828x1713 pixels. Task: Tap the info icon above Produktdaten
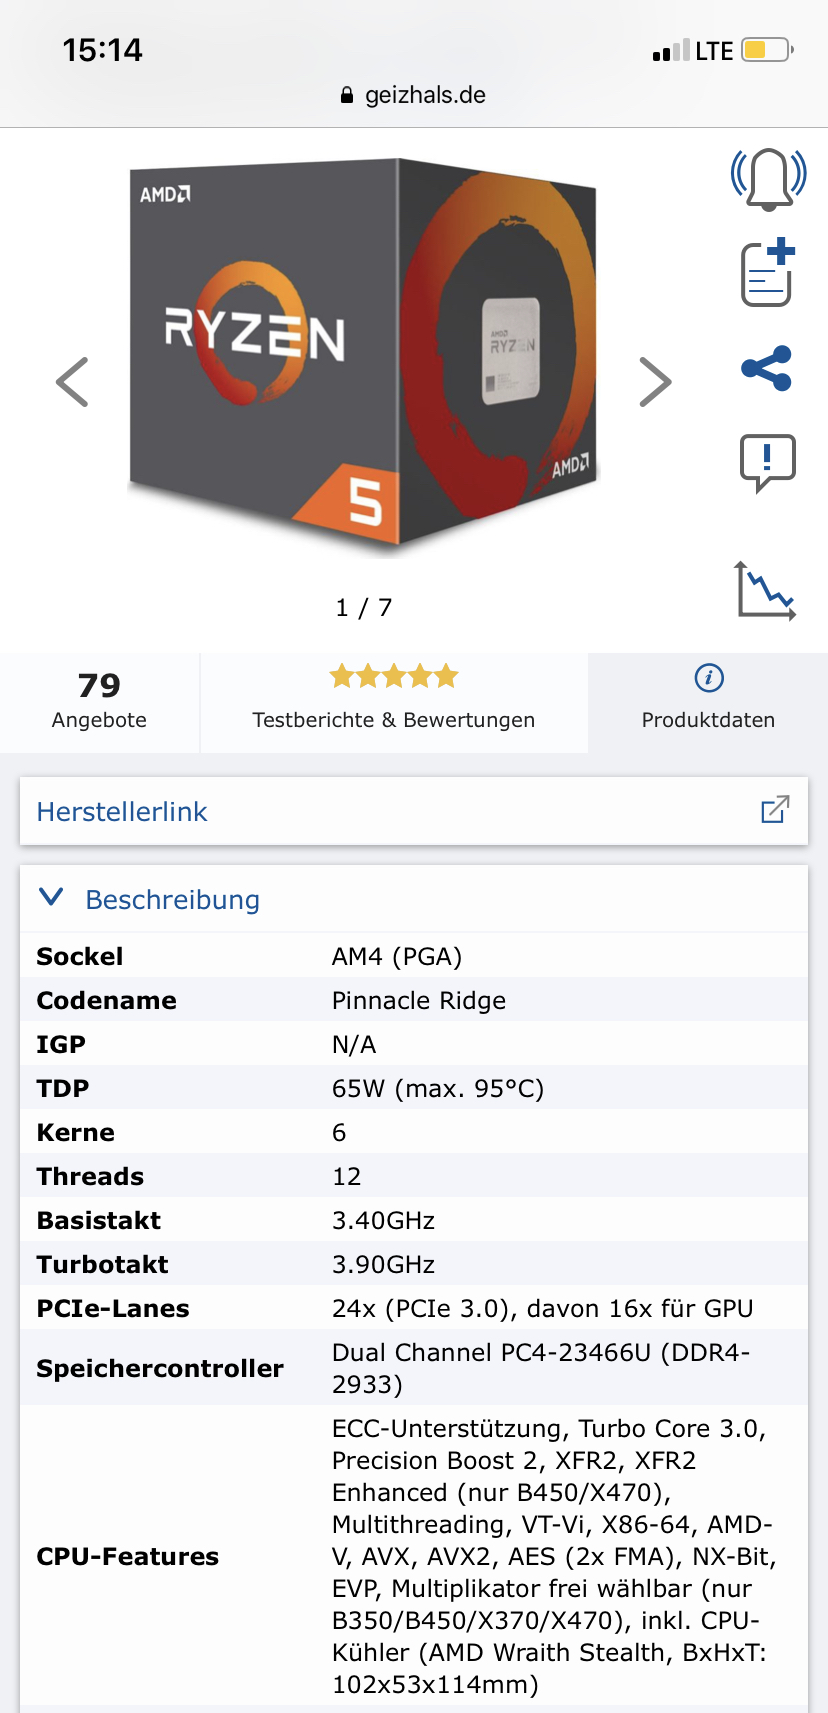708,678
